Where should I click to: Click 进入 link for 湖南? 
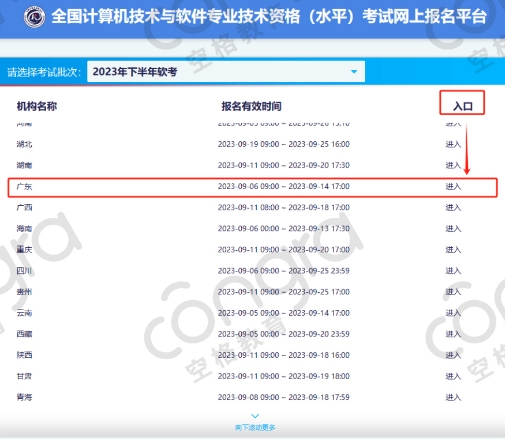pos(453,165)
